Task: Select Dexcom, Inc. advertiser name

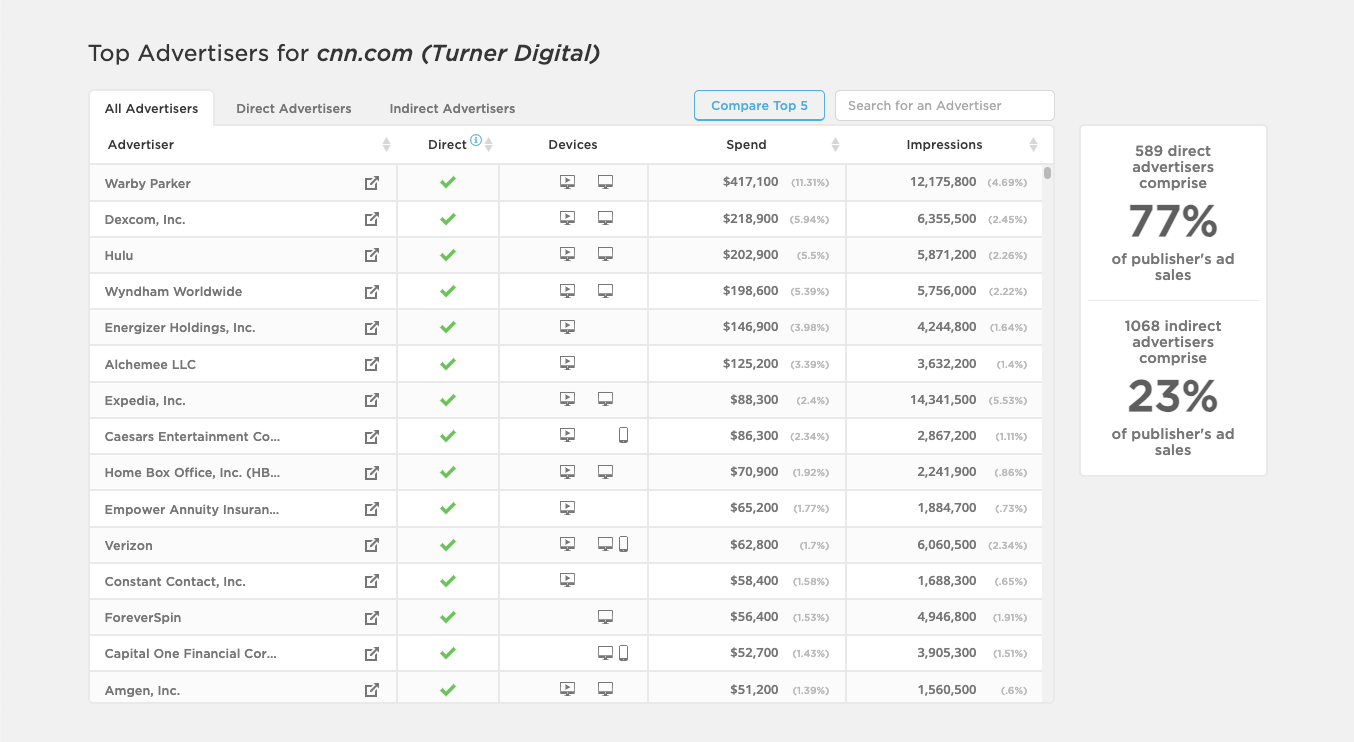Action: (x=145, y=219)
